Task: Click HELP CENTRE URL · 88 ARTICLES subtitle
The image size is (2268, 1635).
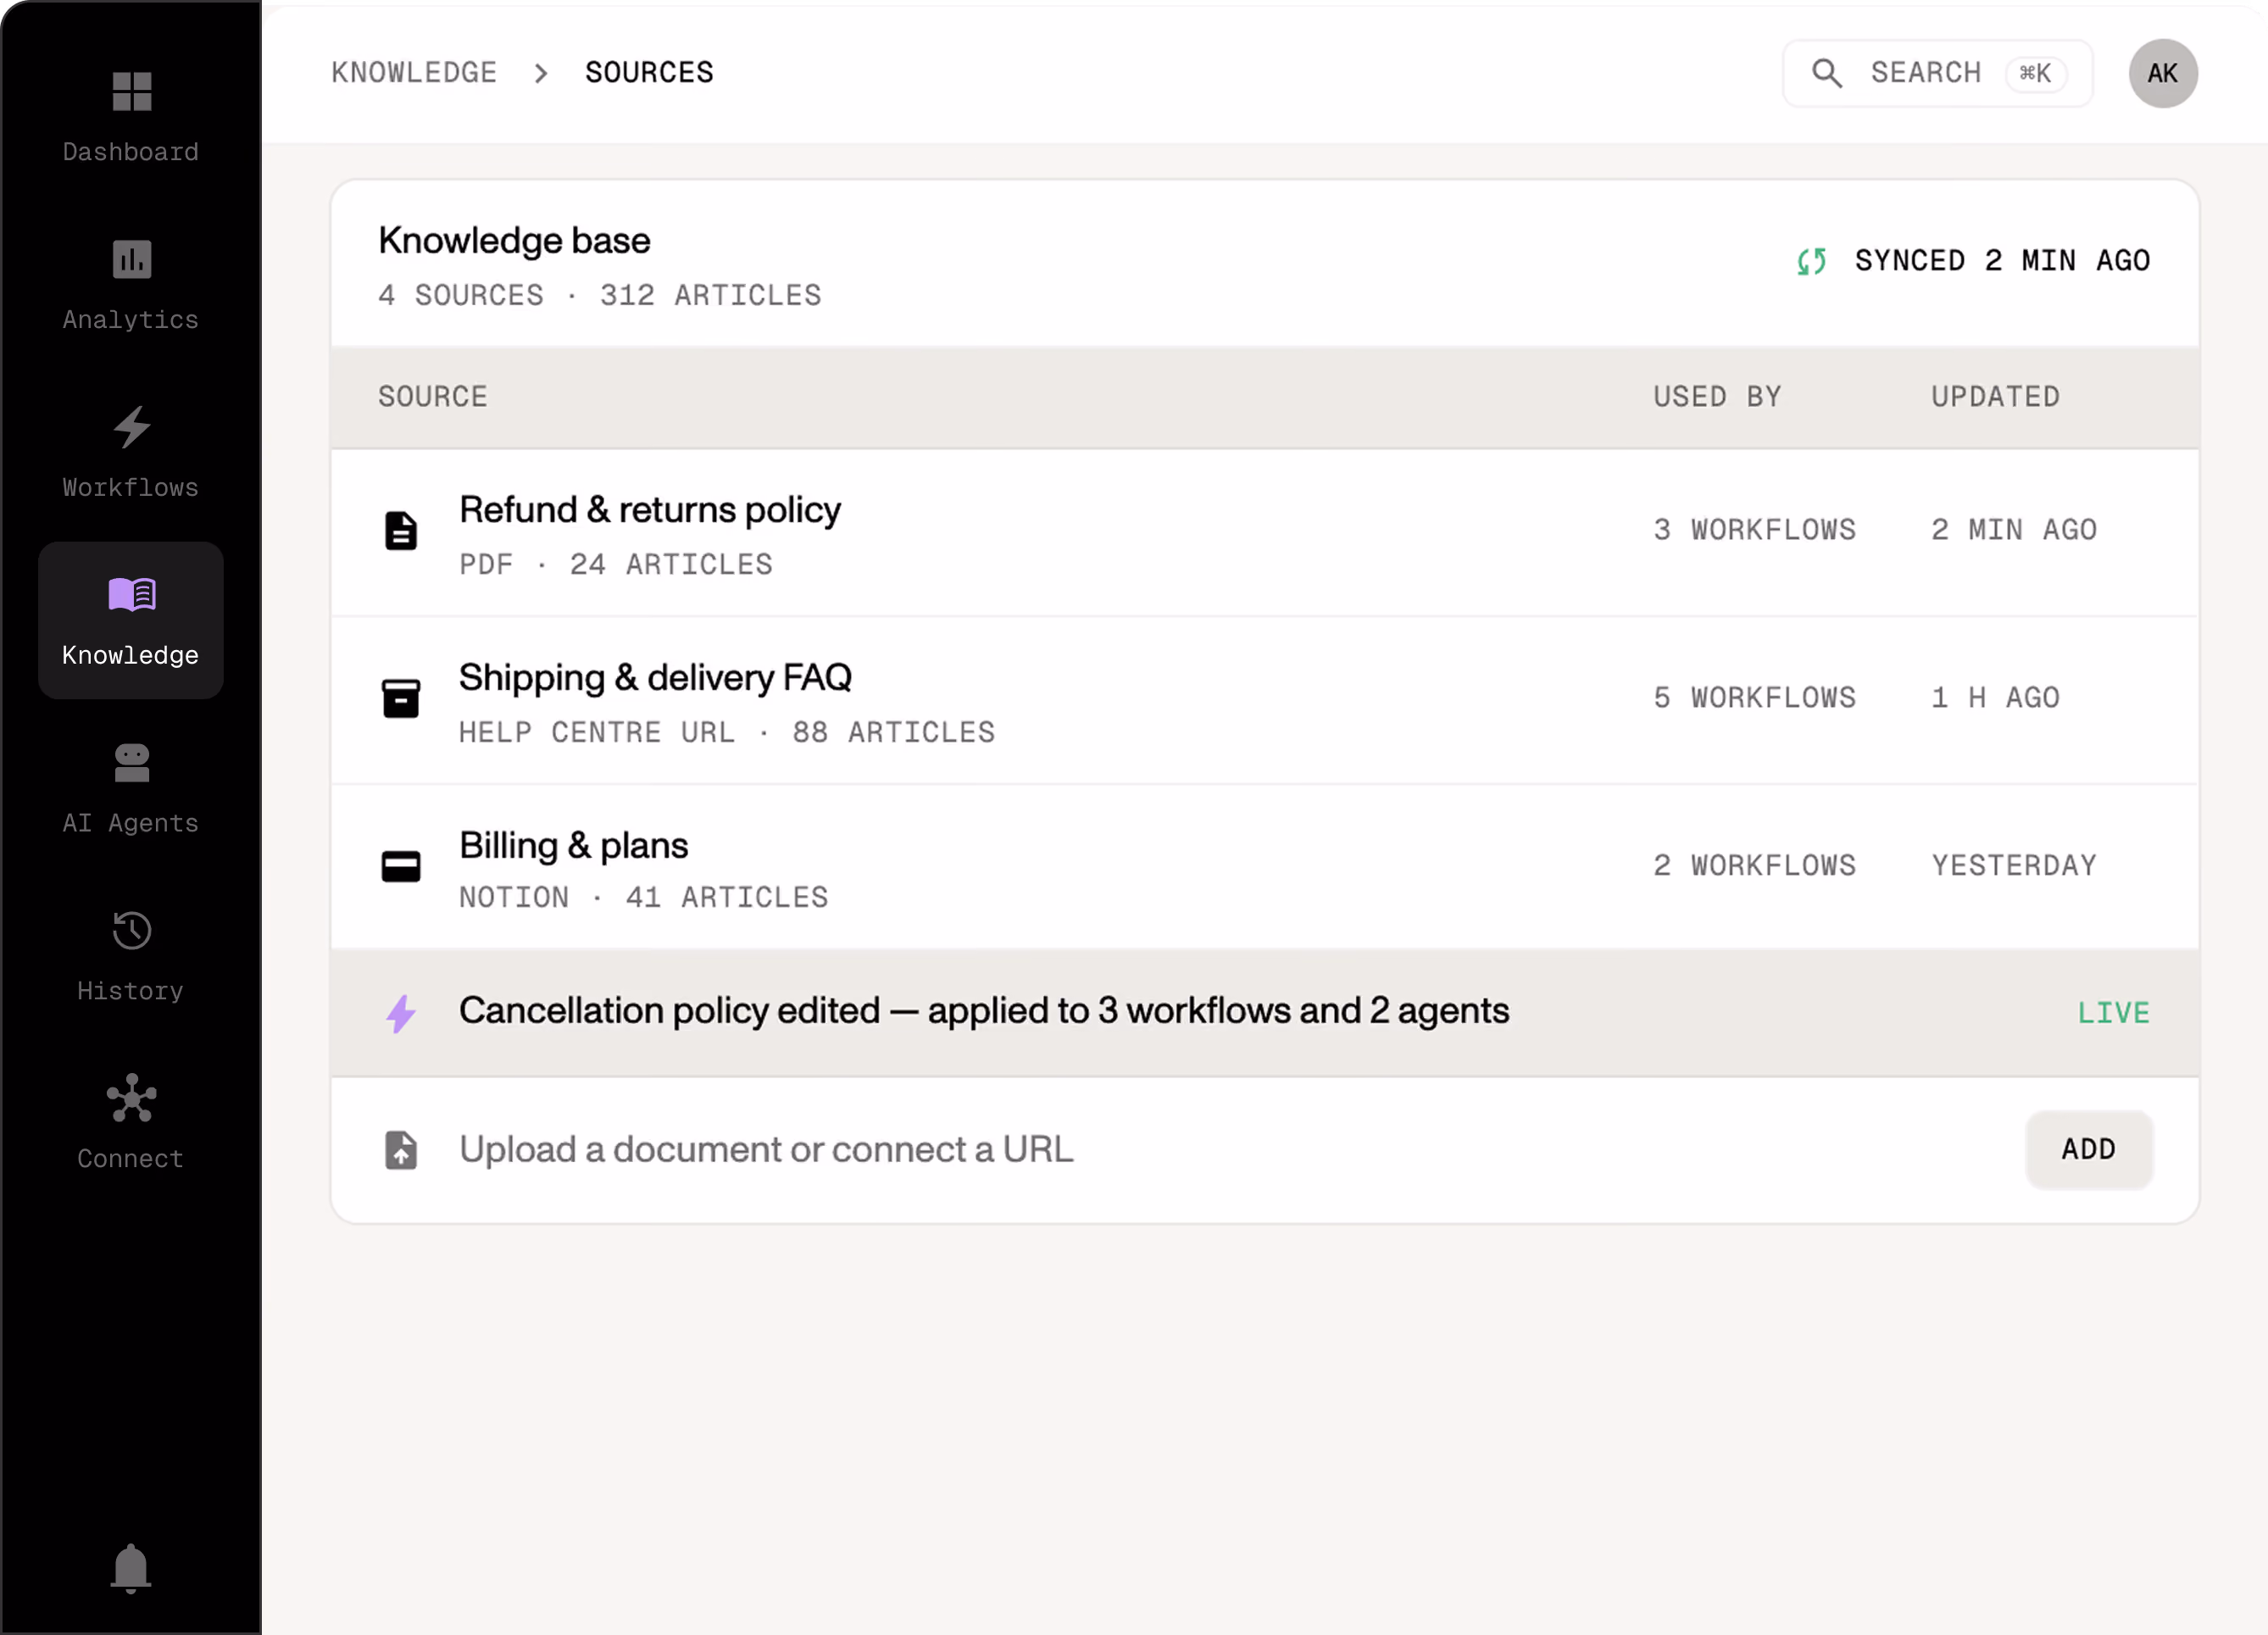Action: pyautogui.click(x=727, y=733)
